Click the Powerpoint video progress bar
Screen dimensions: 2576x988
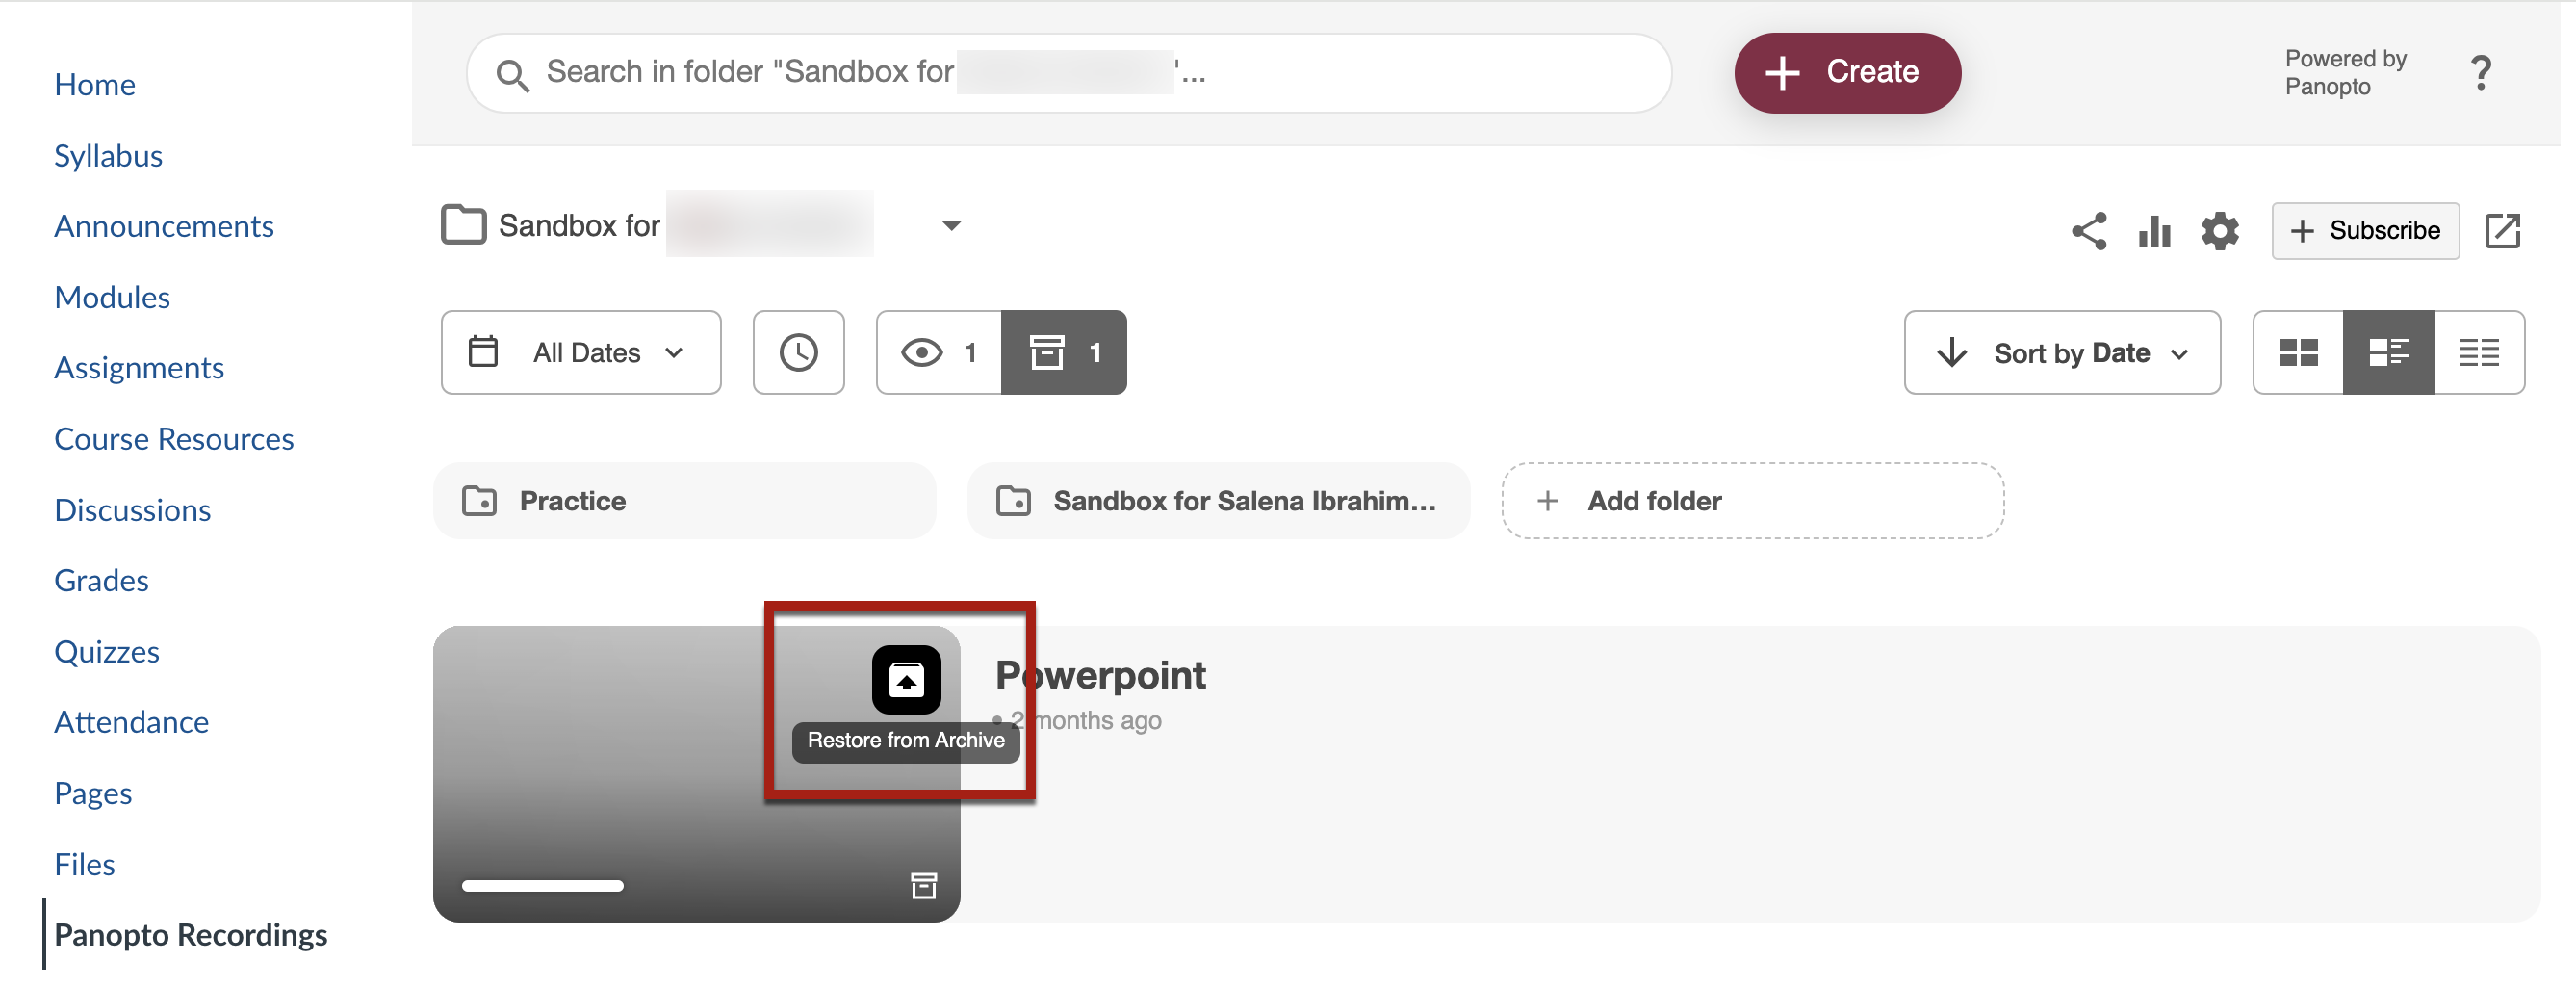click(x=543, y=886)
